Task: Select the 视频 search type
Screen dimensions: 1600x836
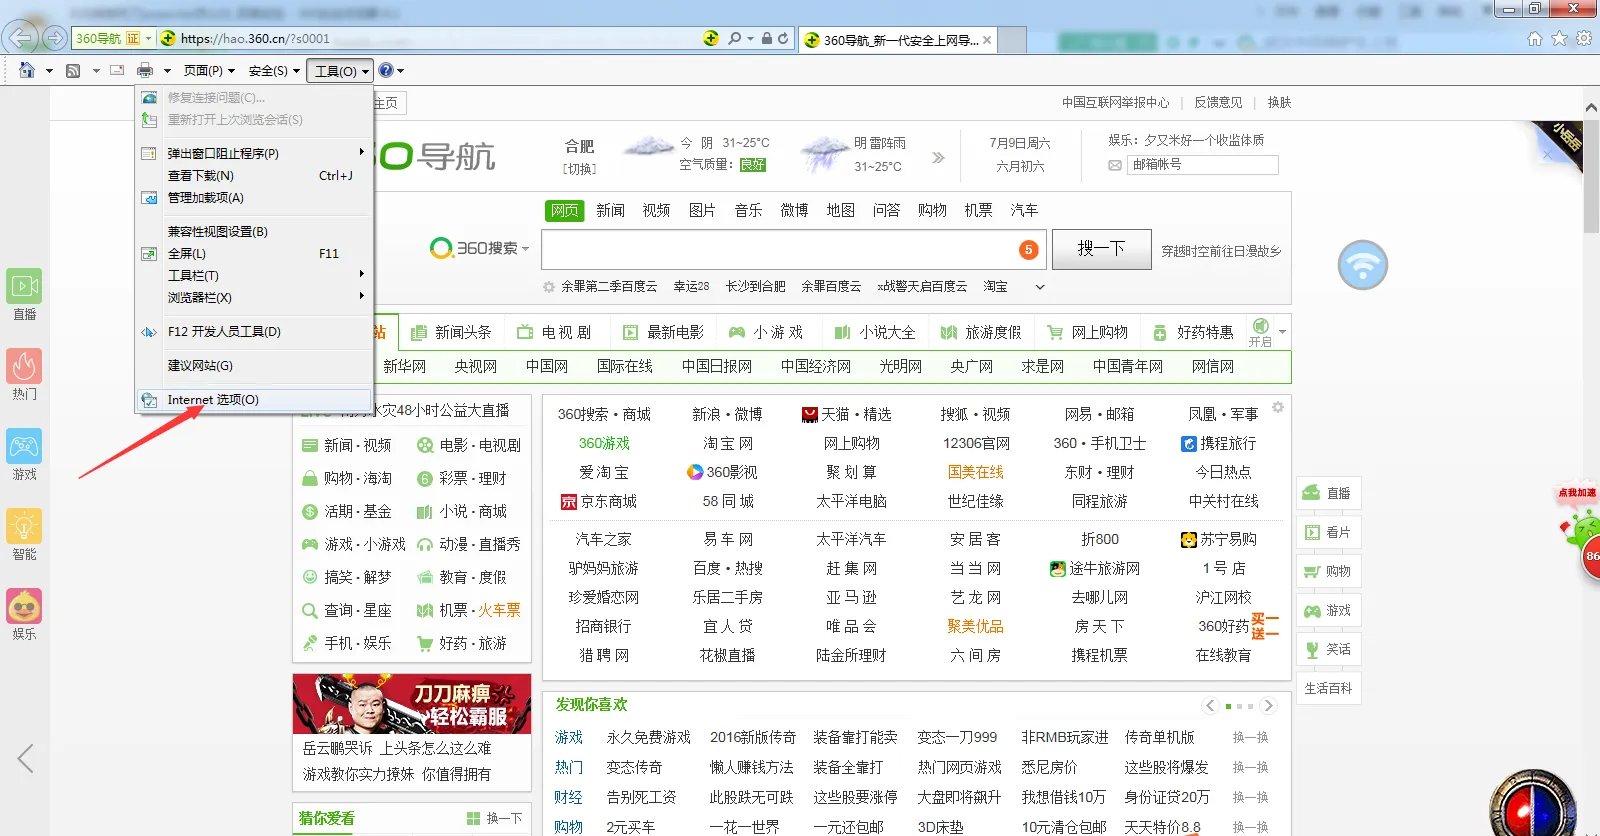Action: click(656, 210)
